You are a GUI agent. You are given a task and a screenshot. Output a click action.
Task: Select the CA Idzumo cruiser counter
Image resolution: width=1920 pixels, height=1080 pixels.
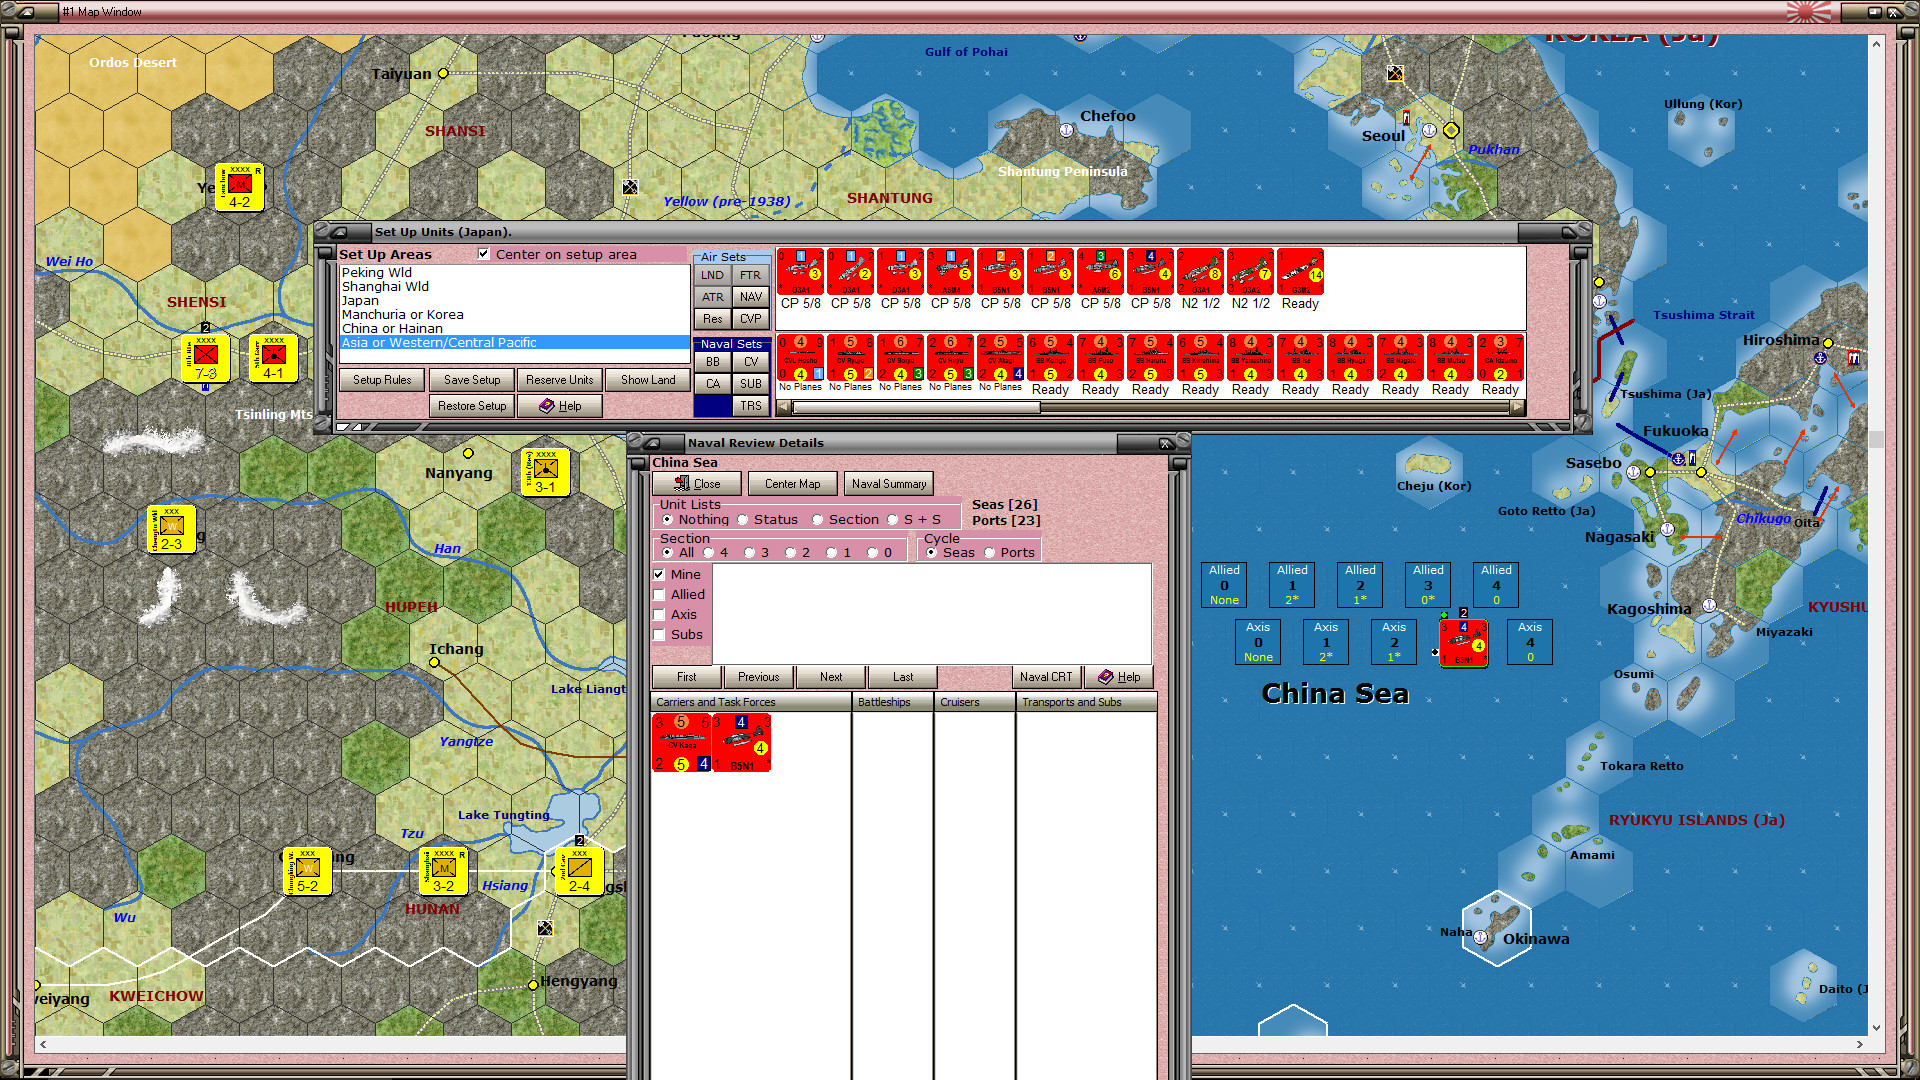pyautogui.click(x=1500, y=358)
